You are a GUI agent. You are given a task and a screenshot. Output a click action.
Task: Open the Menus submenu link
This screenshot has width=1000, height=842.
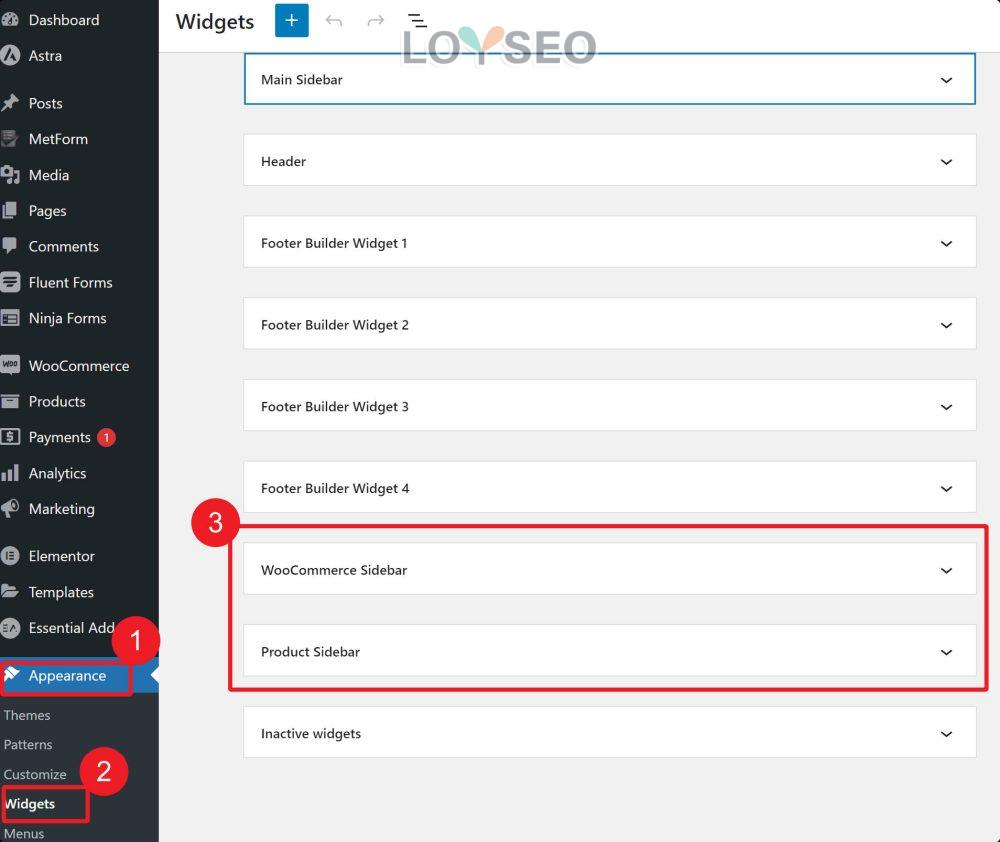(x=24, y=833)
